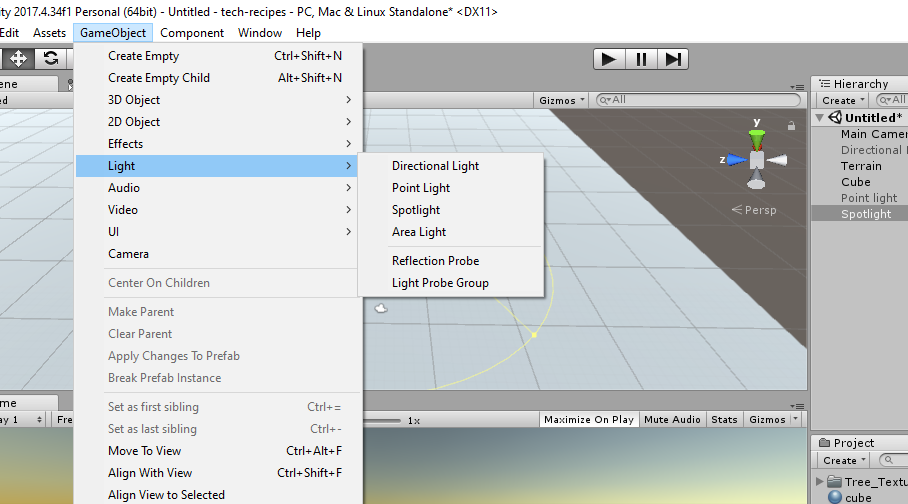Click the blue Z axis gizmo cone
The width and height of the screenshot is (908, 504).
point(737,159)
